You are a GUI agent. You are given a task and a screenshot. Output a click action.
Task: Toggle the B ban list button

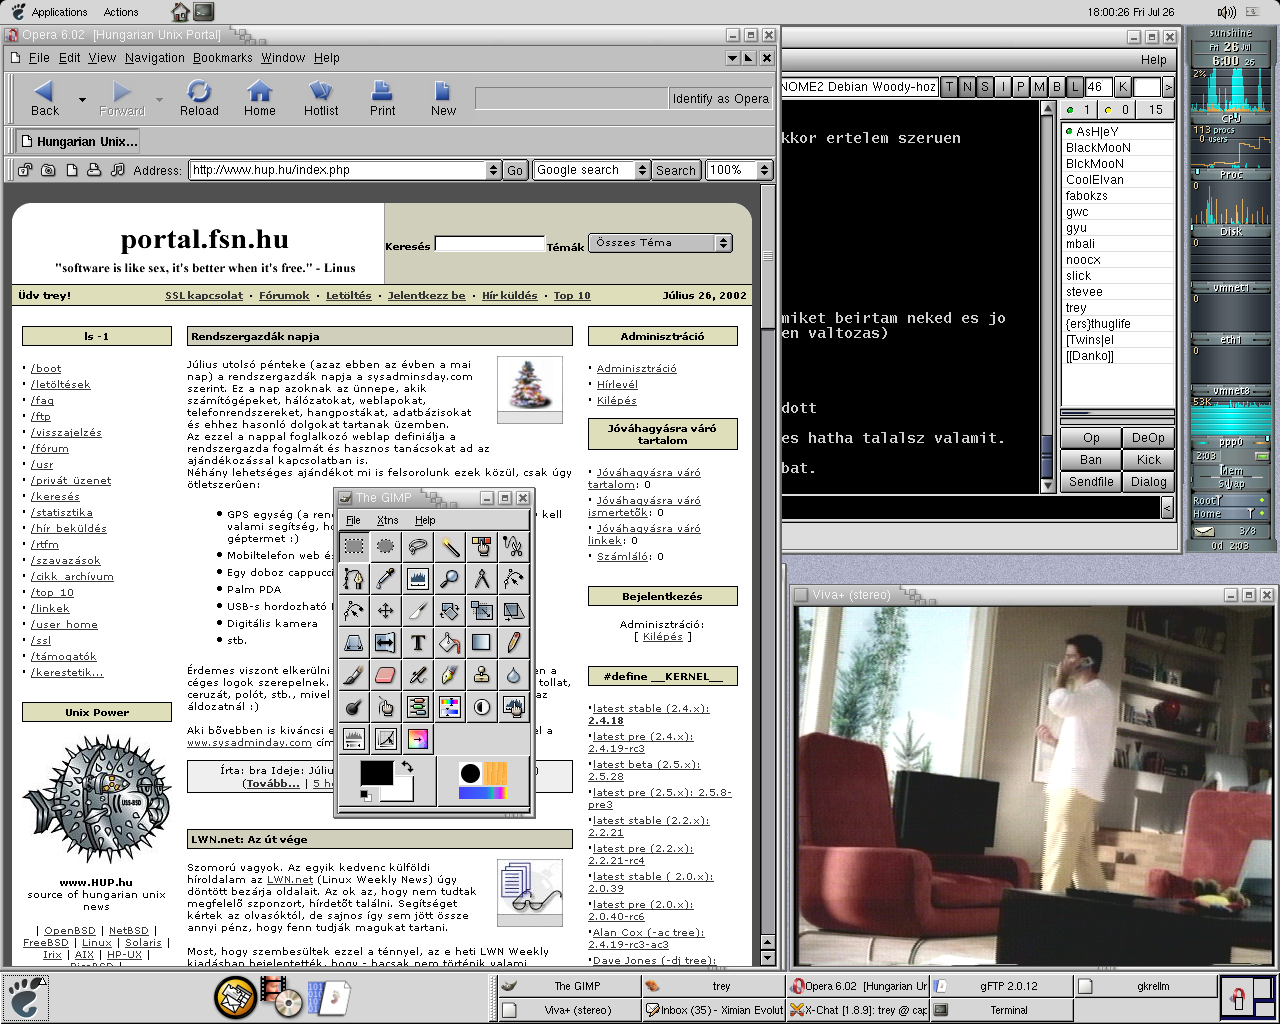coord(1057,87)
